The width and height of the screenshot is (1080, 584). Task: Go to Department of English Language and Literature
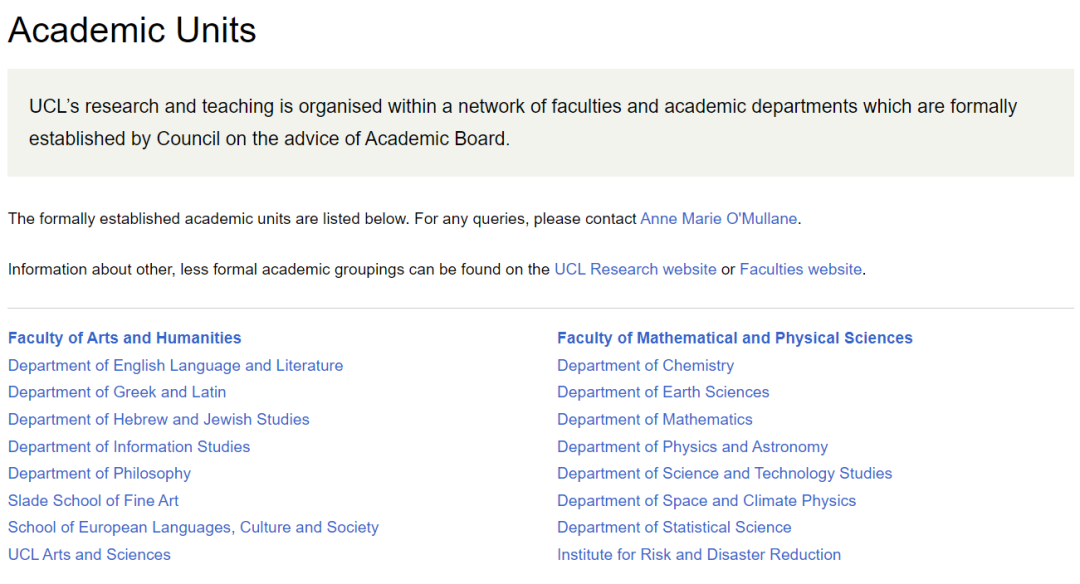[x=175, y=365]
